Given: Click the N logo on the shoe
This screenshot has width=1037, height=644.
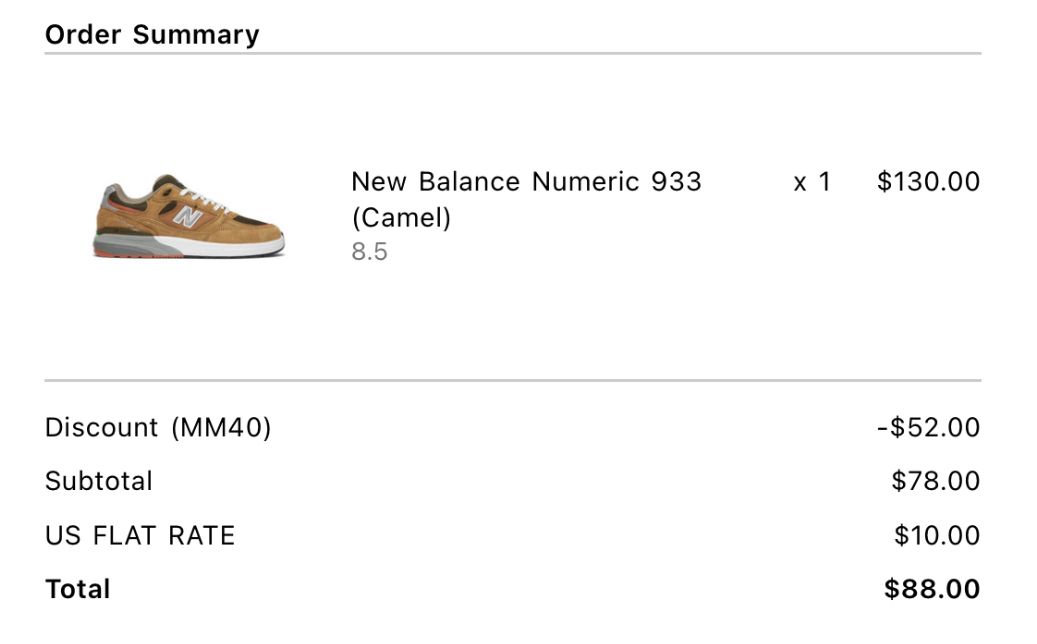Looking at the screenshot, I should [x=187, y=216].
